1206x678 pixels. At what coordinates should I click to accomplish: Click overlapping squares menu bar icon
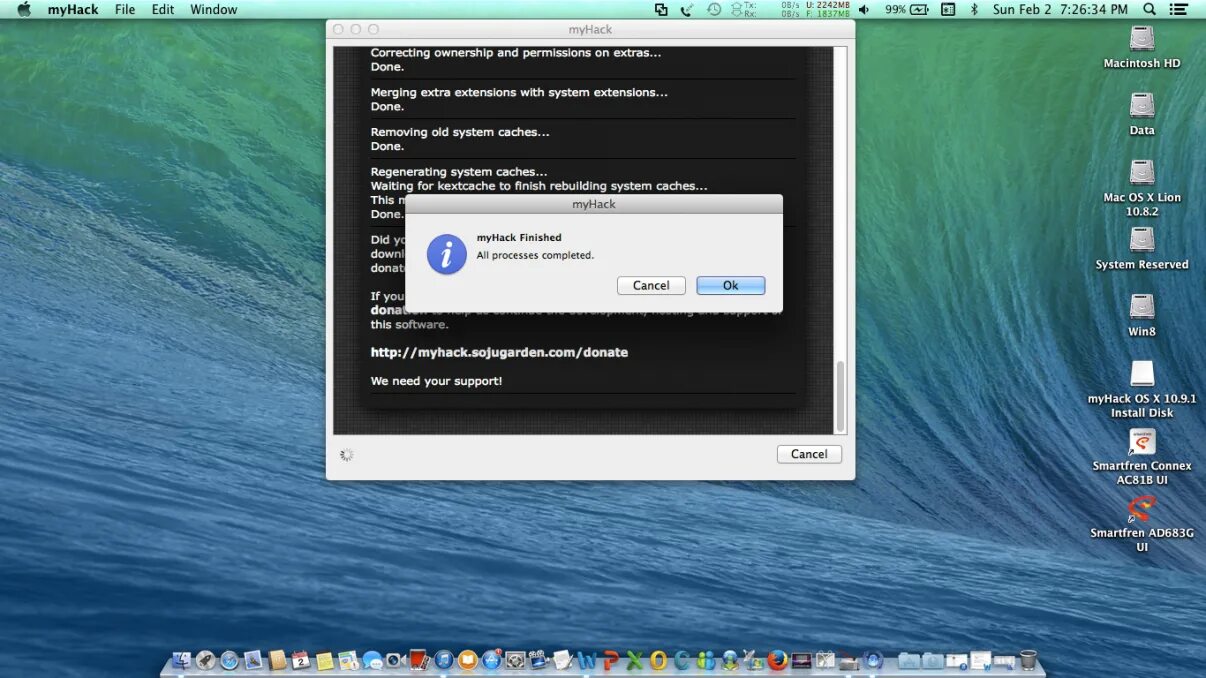tap(661, 9)
